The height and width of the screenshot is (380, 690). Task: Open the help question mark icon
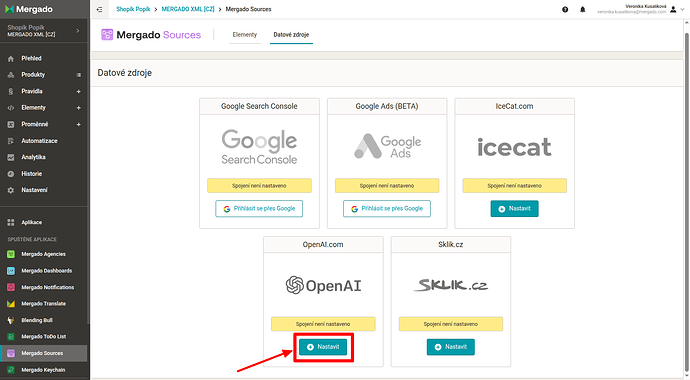[565, 10]
